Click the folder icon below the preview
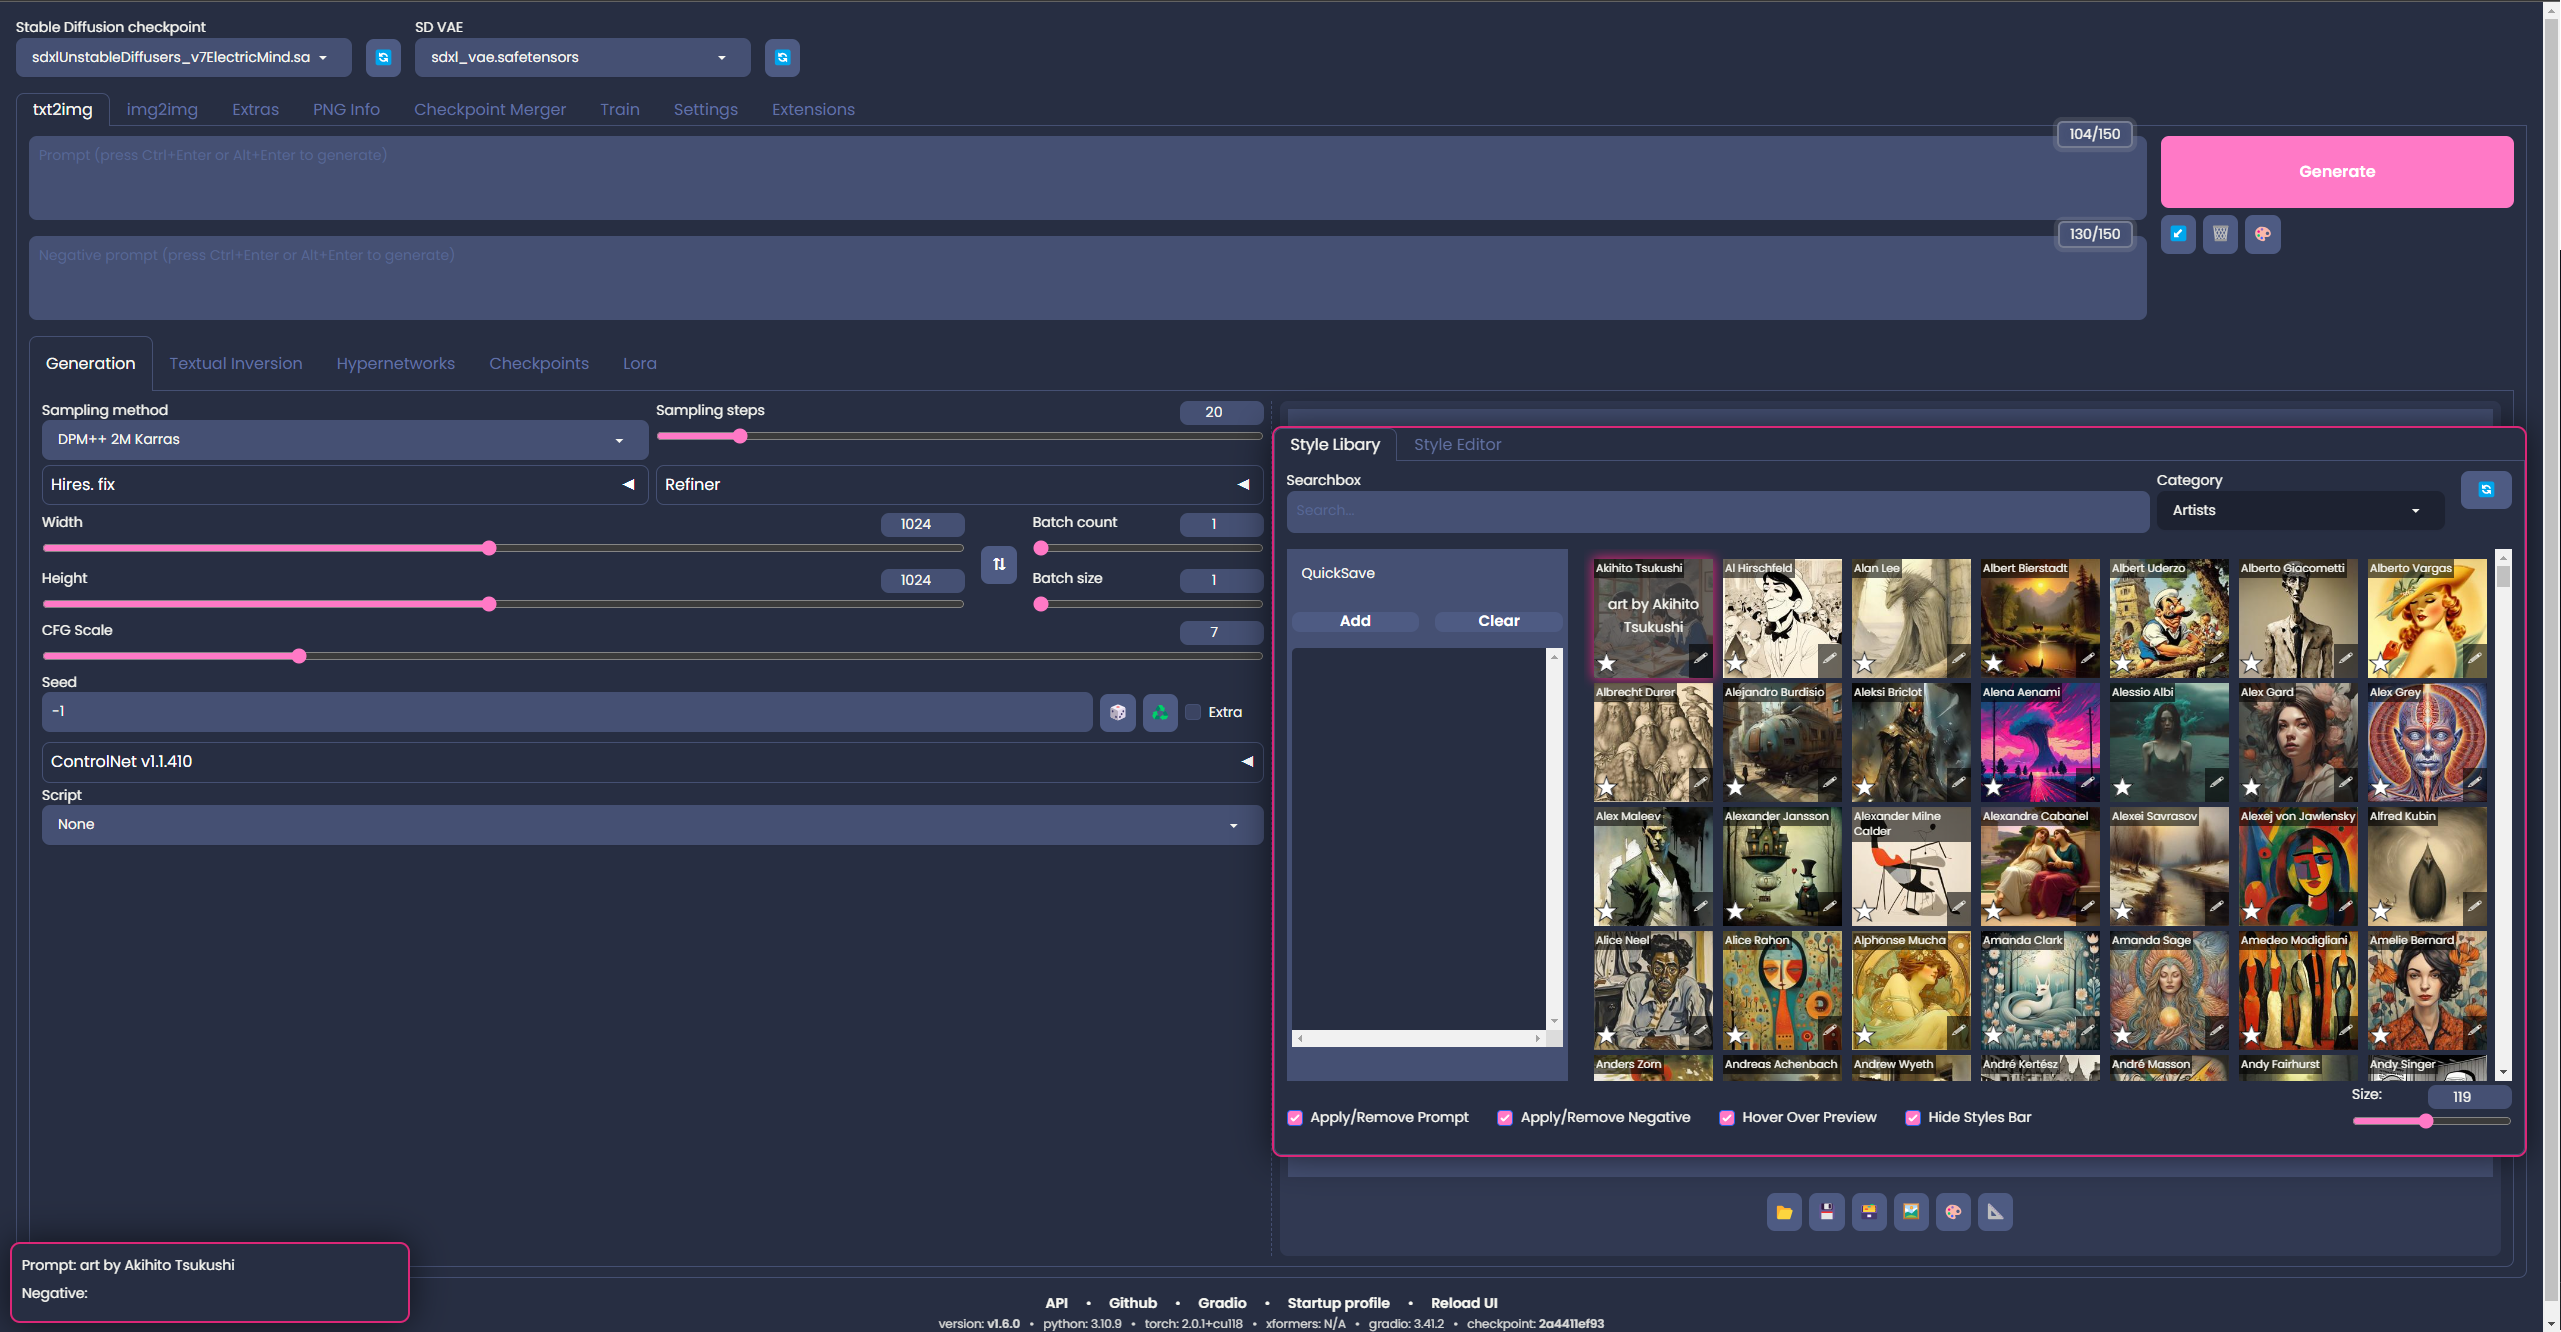Screen dimensions: 2561x1332 coord(1784,1212)
